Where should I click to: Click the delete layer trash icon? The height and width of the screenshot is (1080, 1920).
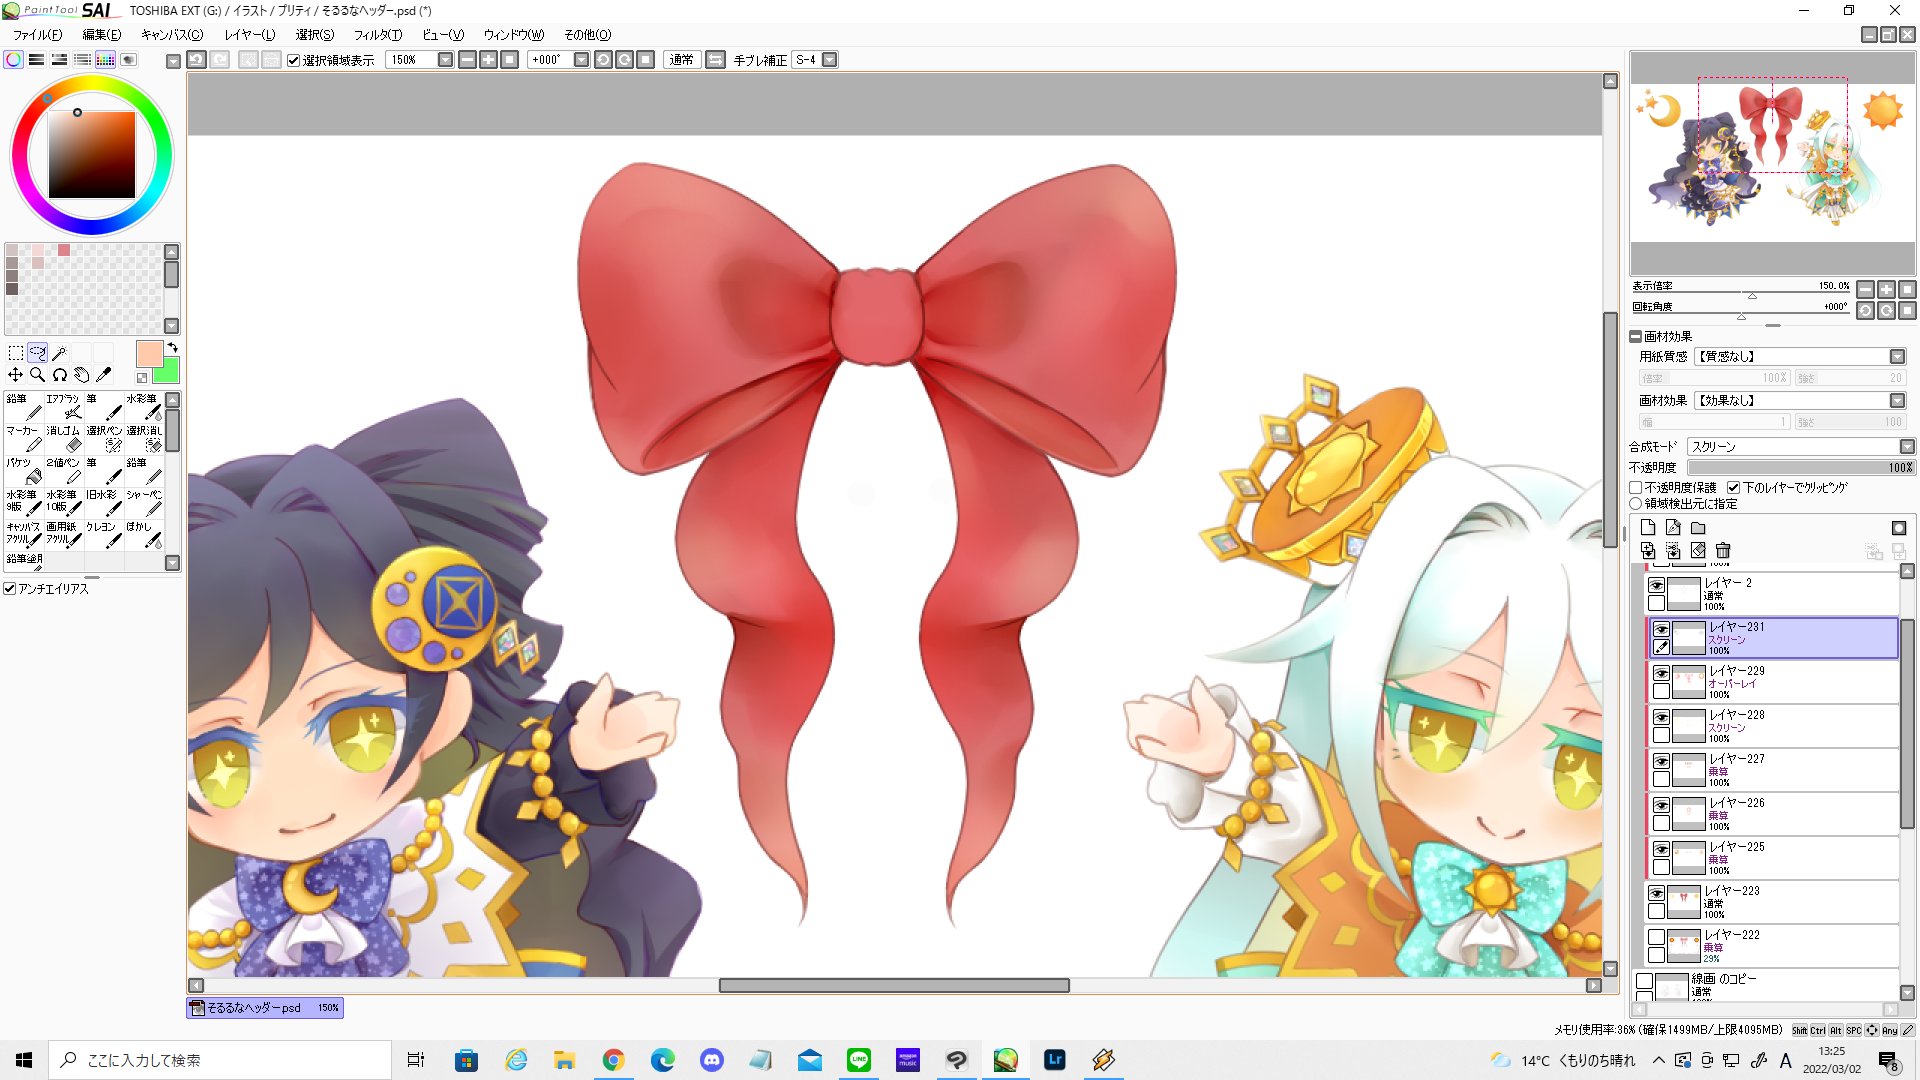(x=1723, y=551)
